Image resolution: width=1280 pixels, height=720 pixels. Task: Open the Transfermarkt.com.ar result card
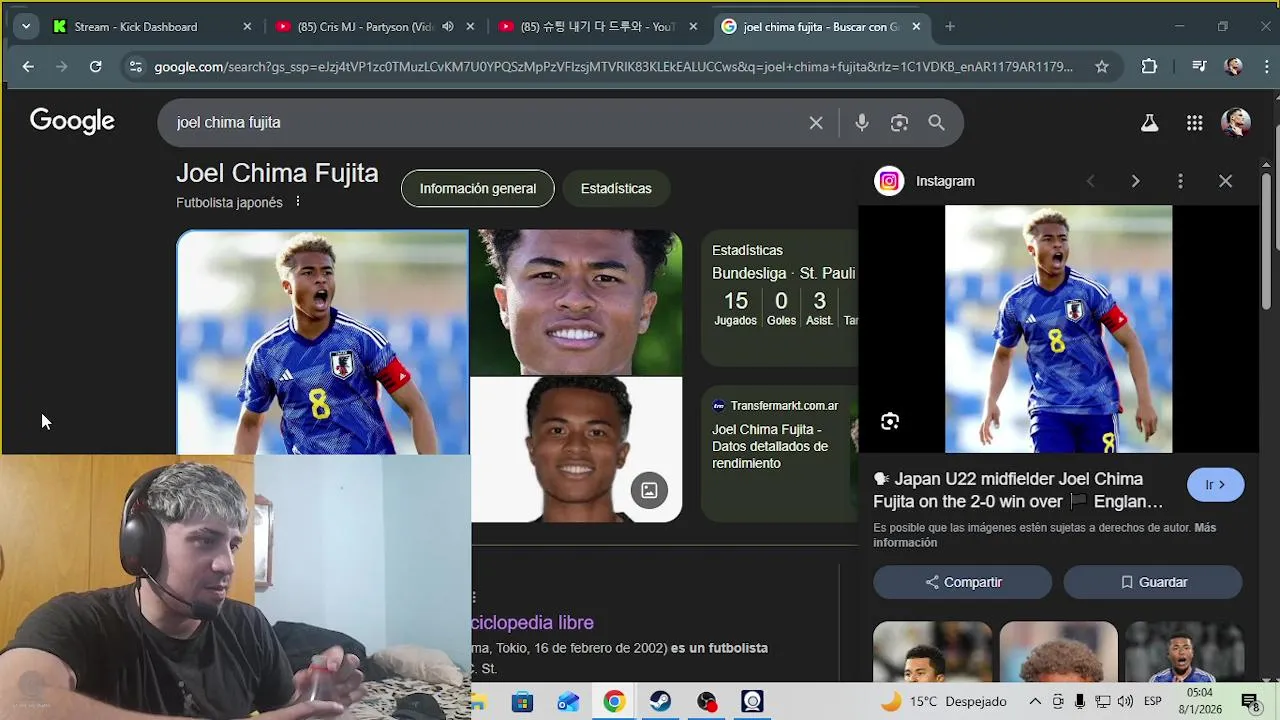(x=780, y=453)
